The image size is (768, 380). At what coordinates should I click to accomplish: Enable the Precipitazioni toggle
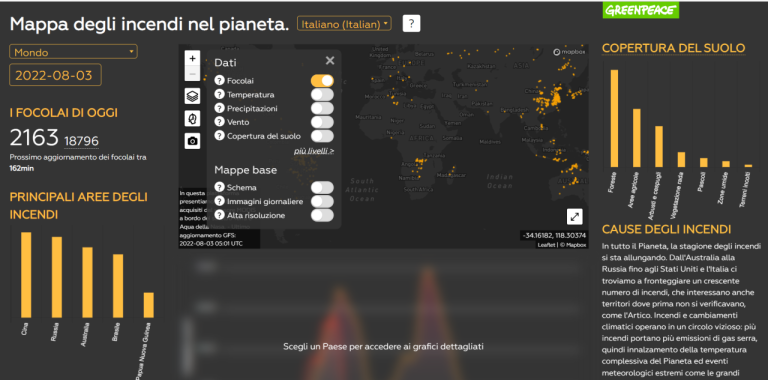tap(322, 108)
